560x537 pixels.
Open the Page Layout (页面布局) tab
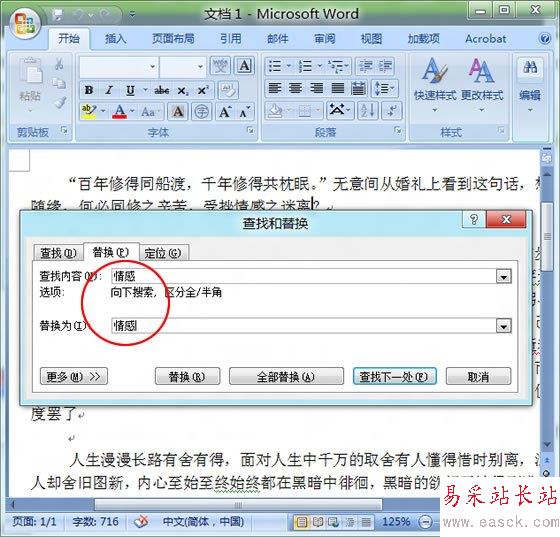point(173,38)
